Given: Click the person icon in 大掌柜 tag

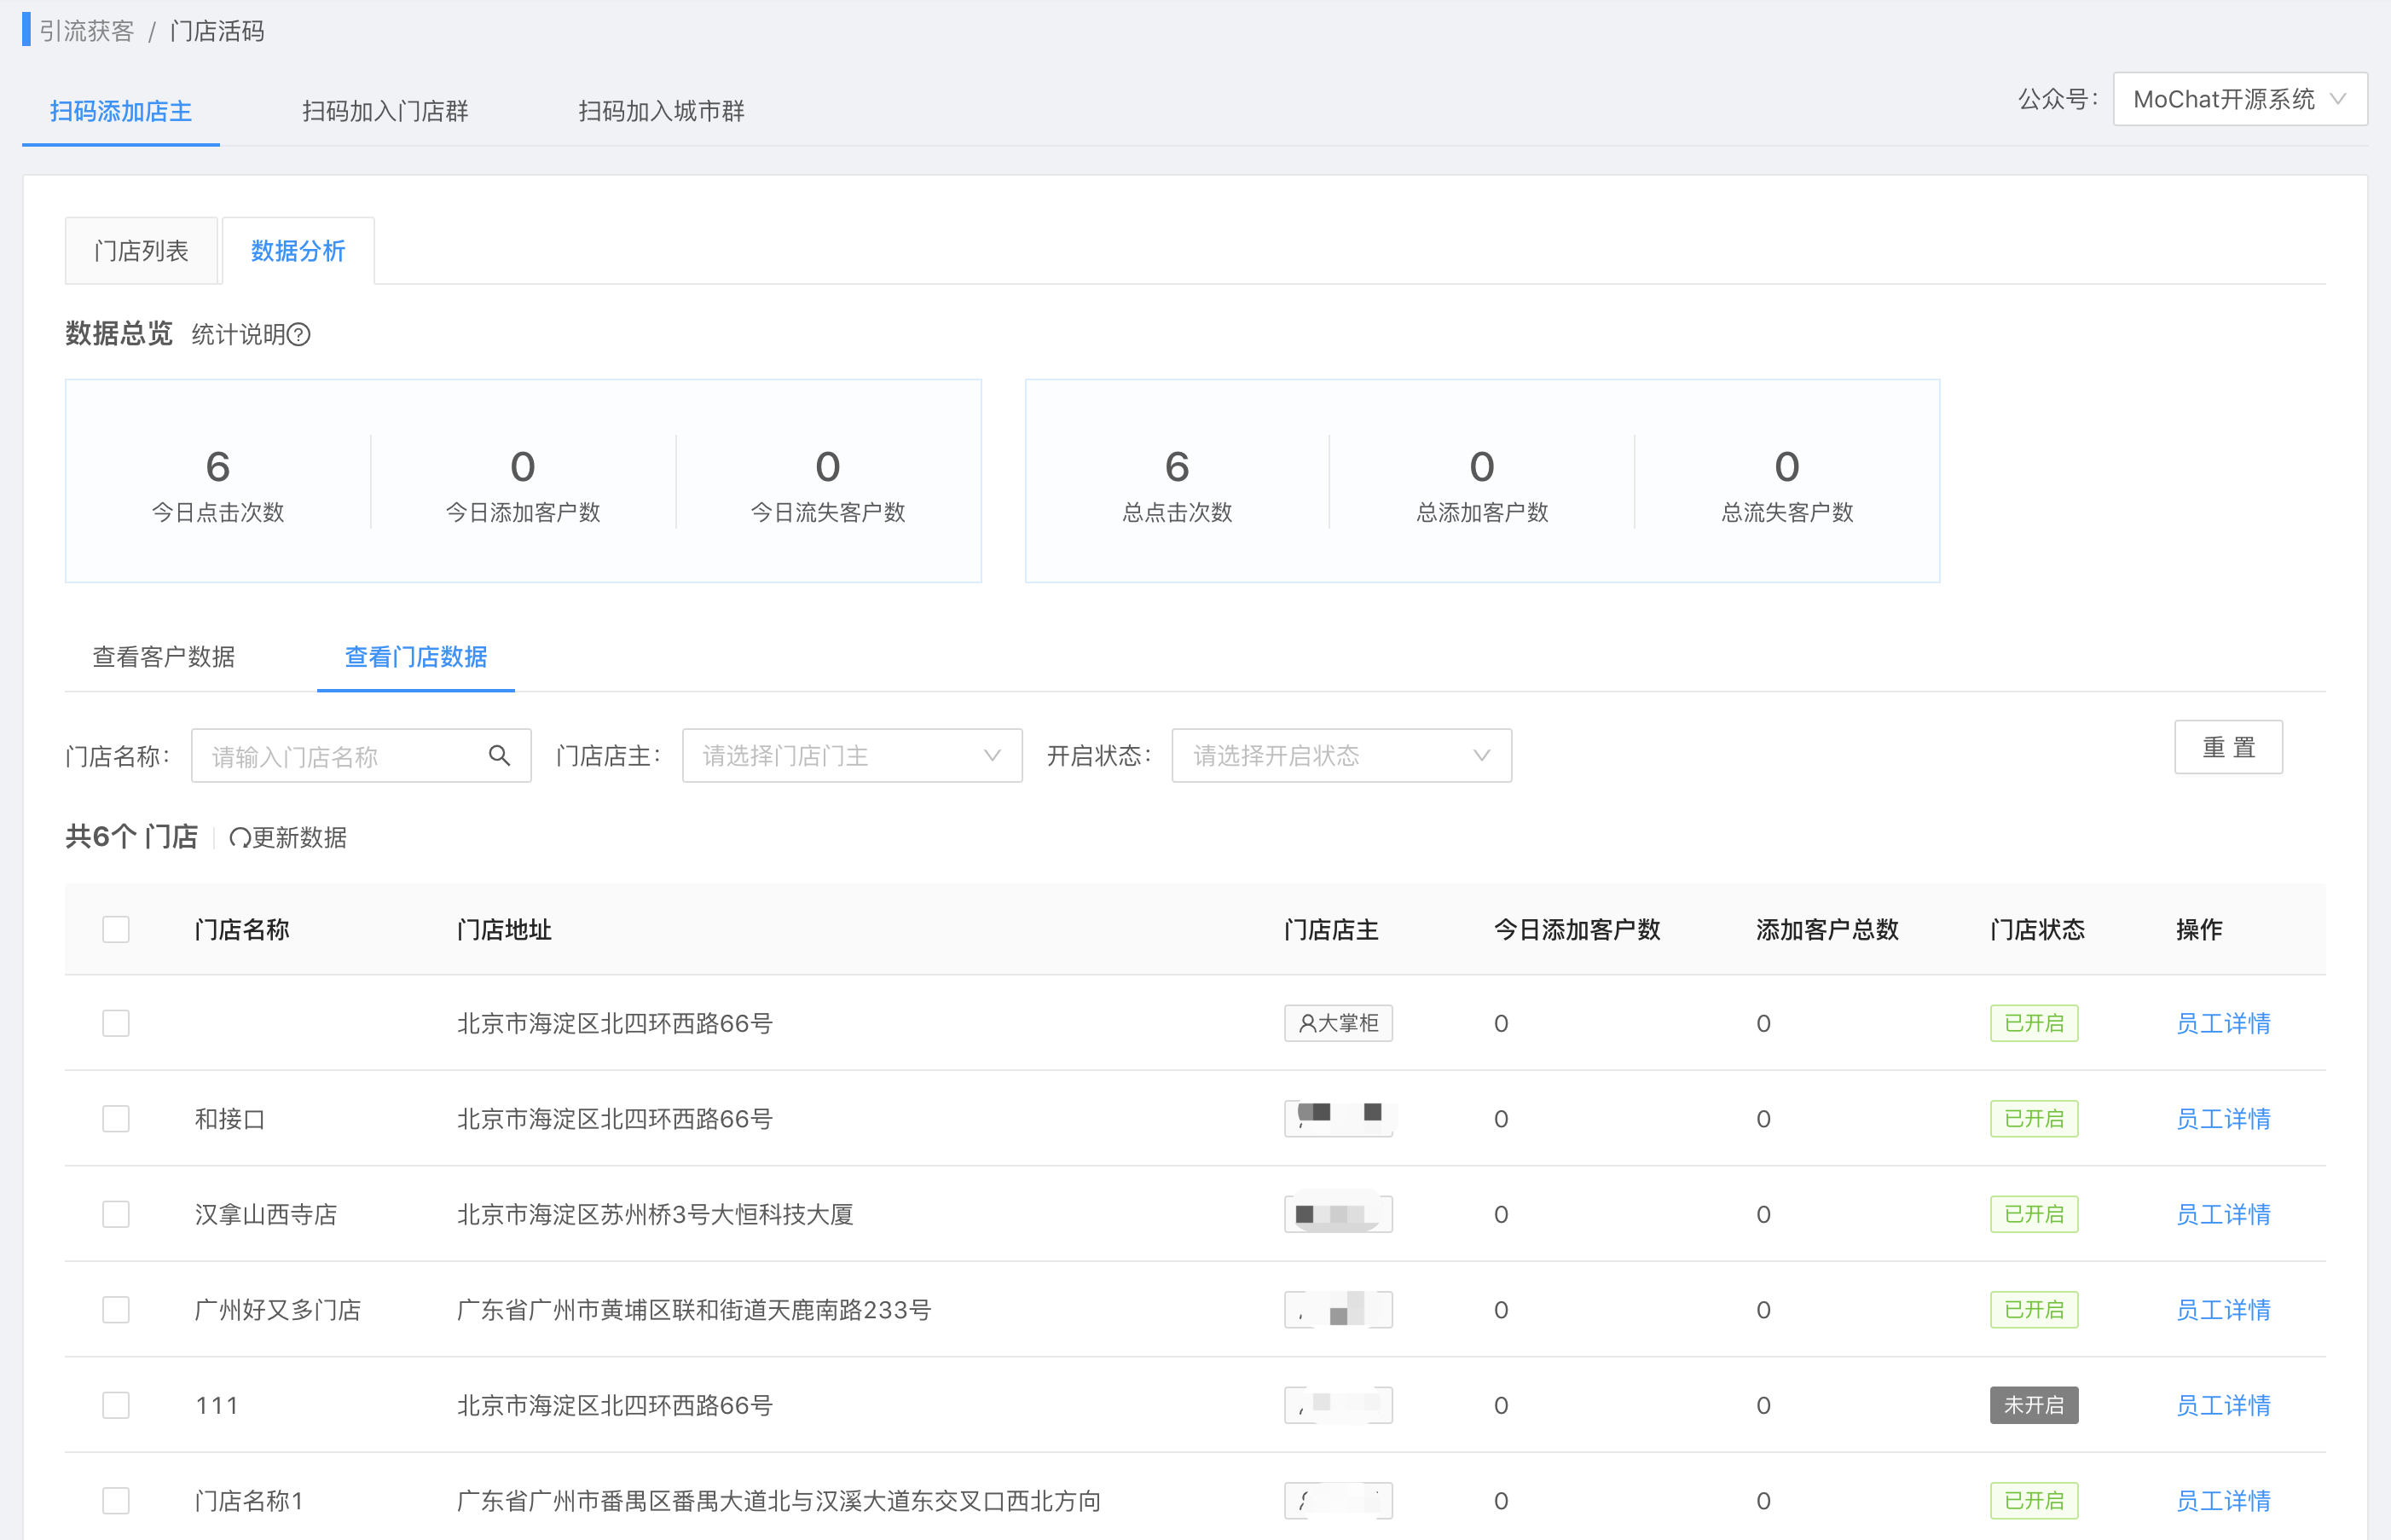Looking at the screenshot, I should [x=1307, y=1023].
